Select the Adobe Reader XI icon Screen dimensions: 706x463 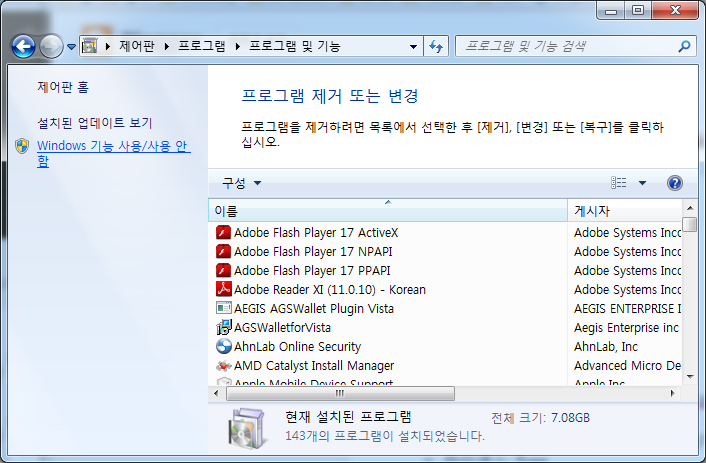(223, 289)
